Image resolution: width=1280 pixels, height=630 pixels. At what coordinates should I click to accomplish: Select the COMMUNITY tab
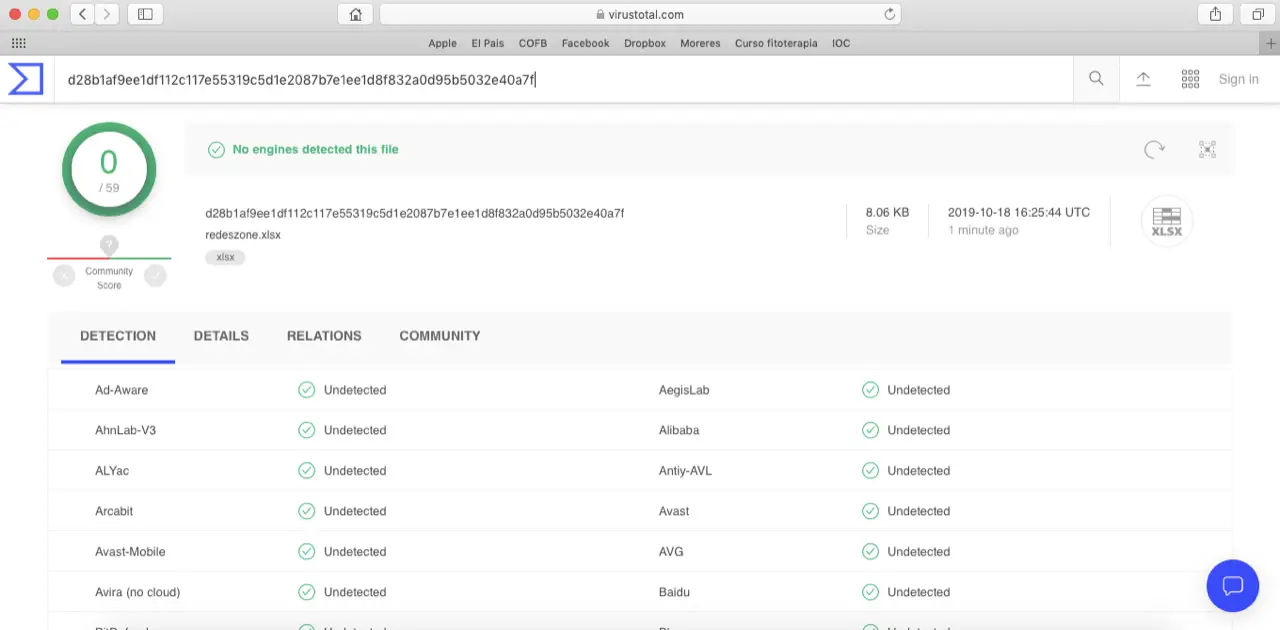pos(440,336)
